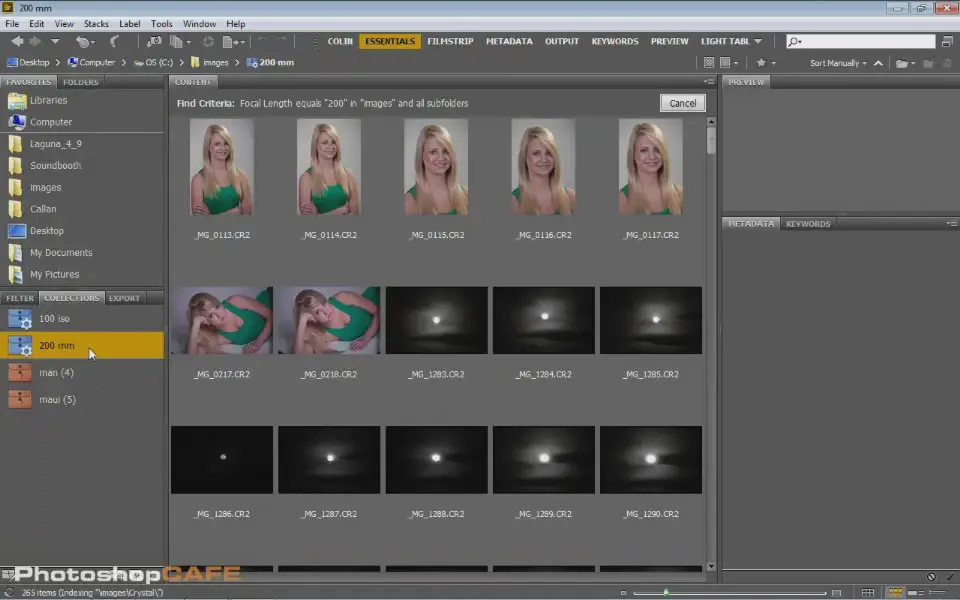Rotate counterclockwise with the toolbar icon
The image size is (960, 600).
(x=263, y=41)
